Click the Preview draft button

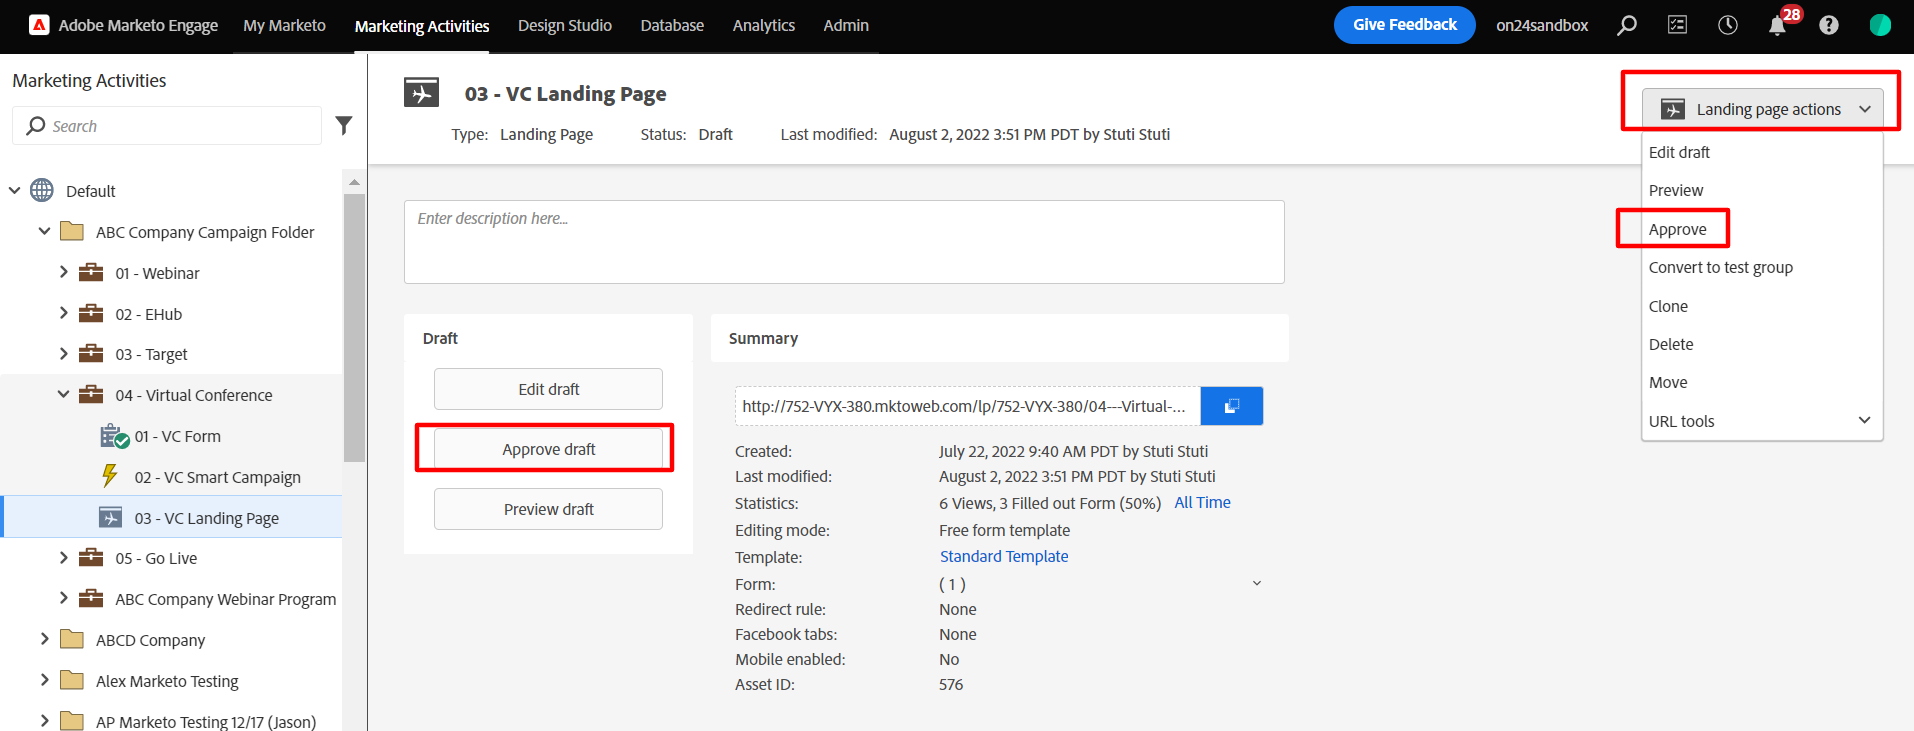[x=548, y=509]
